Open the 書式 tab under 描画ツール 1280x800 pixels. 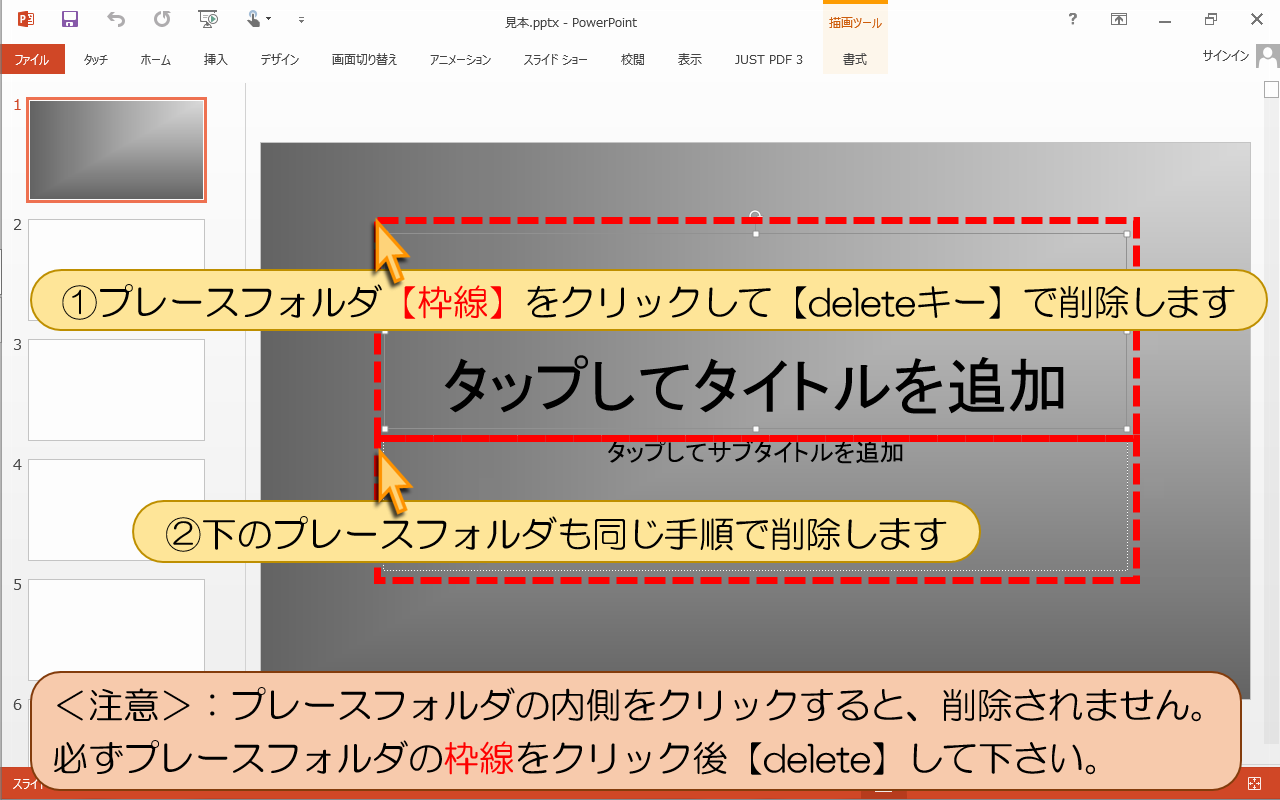[855, 60]
